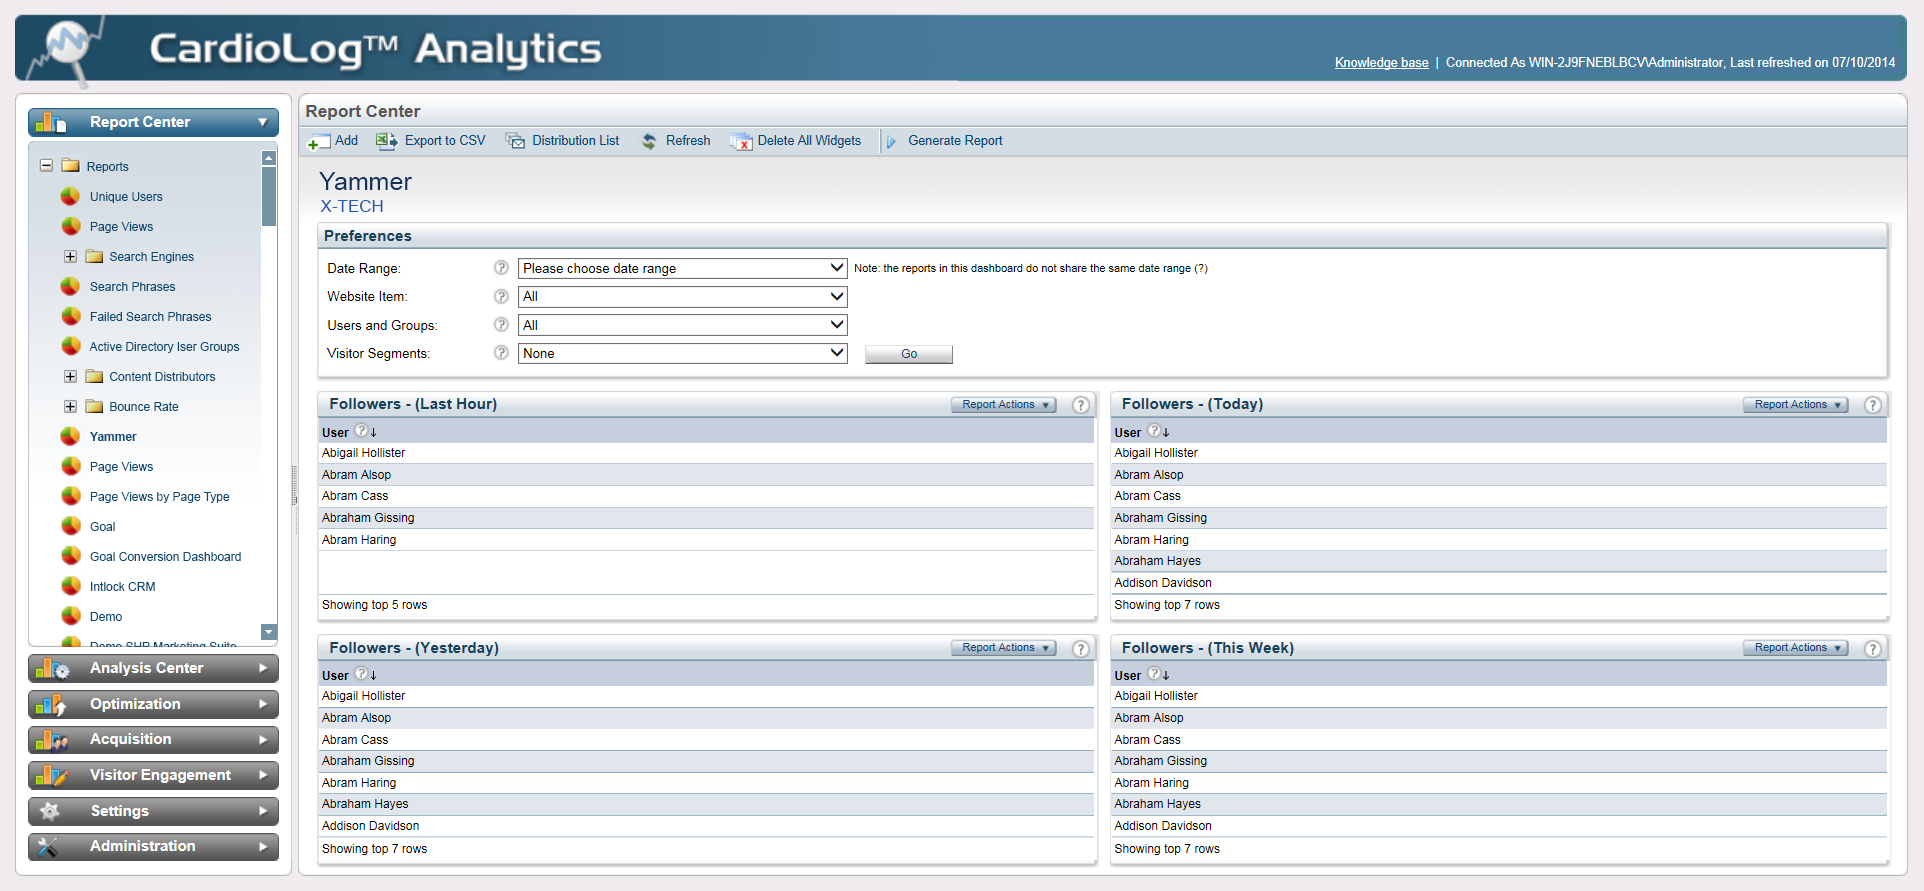The image size is (1924, 891).
Task: Sort Last Hour followers by User column
Action: coord(335,432)
